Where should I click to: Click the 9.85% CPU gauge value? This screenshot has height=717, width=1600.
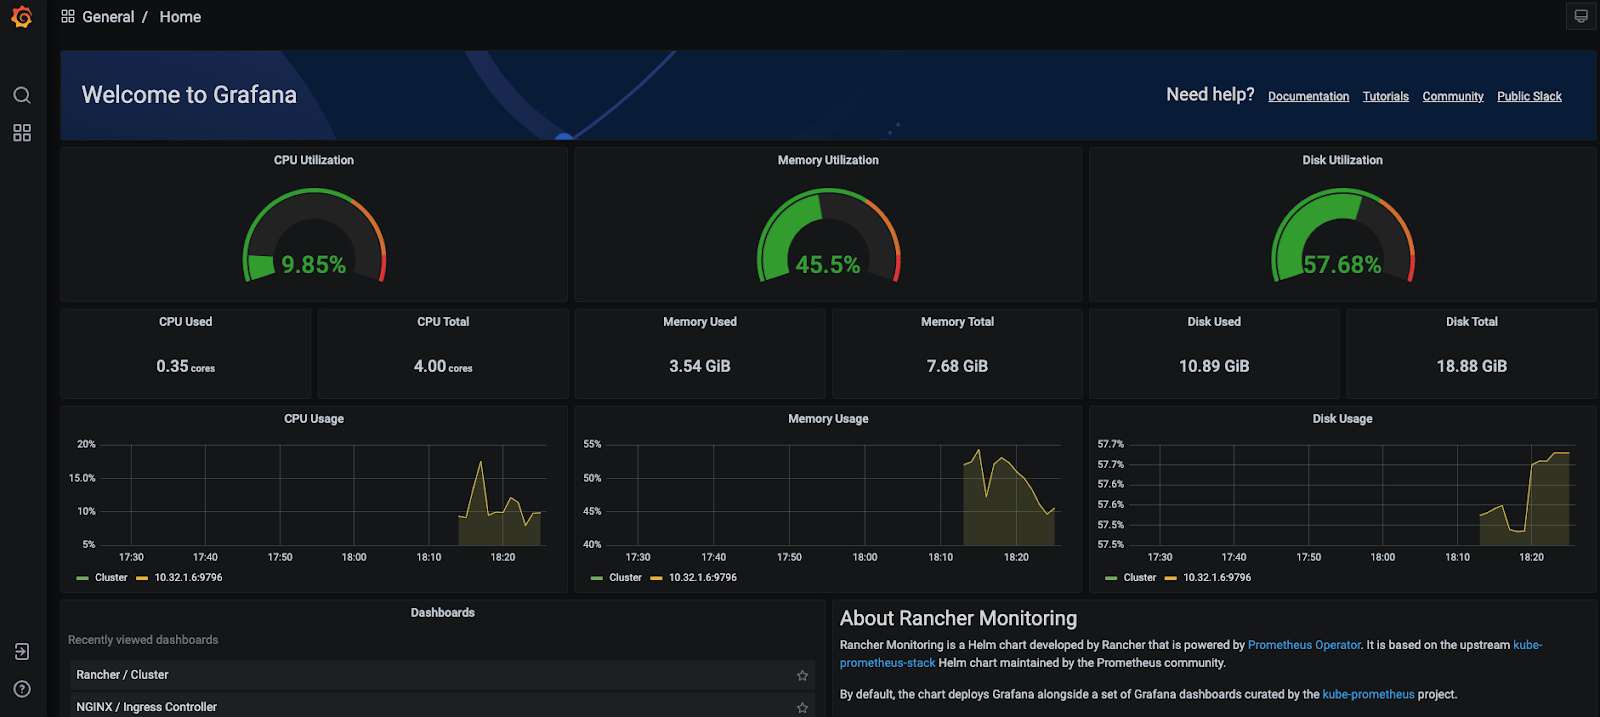[313, 265]
